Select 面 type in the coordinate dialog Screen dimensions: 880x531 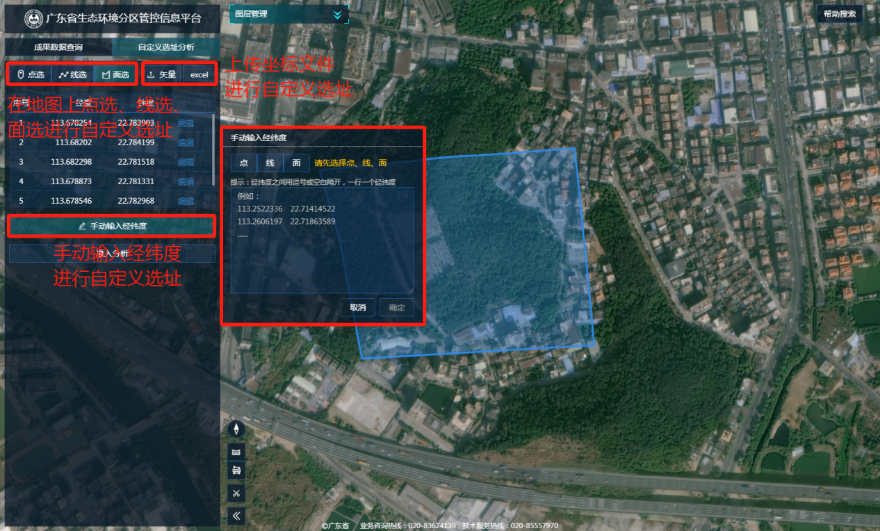296,163
